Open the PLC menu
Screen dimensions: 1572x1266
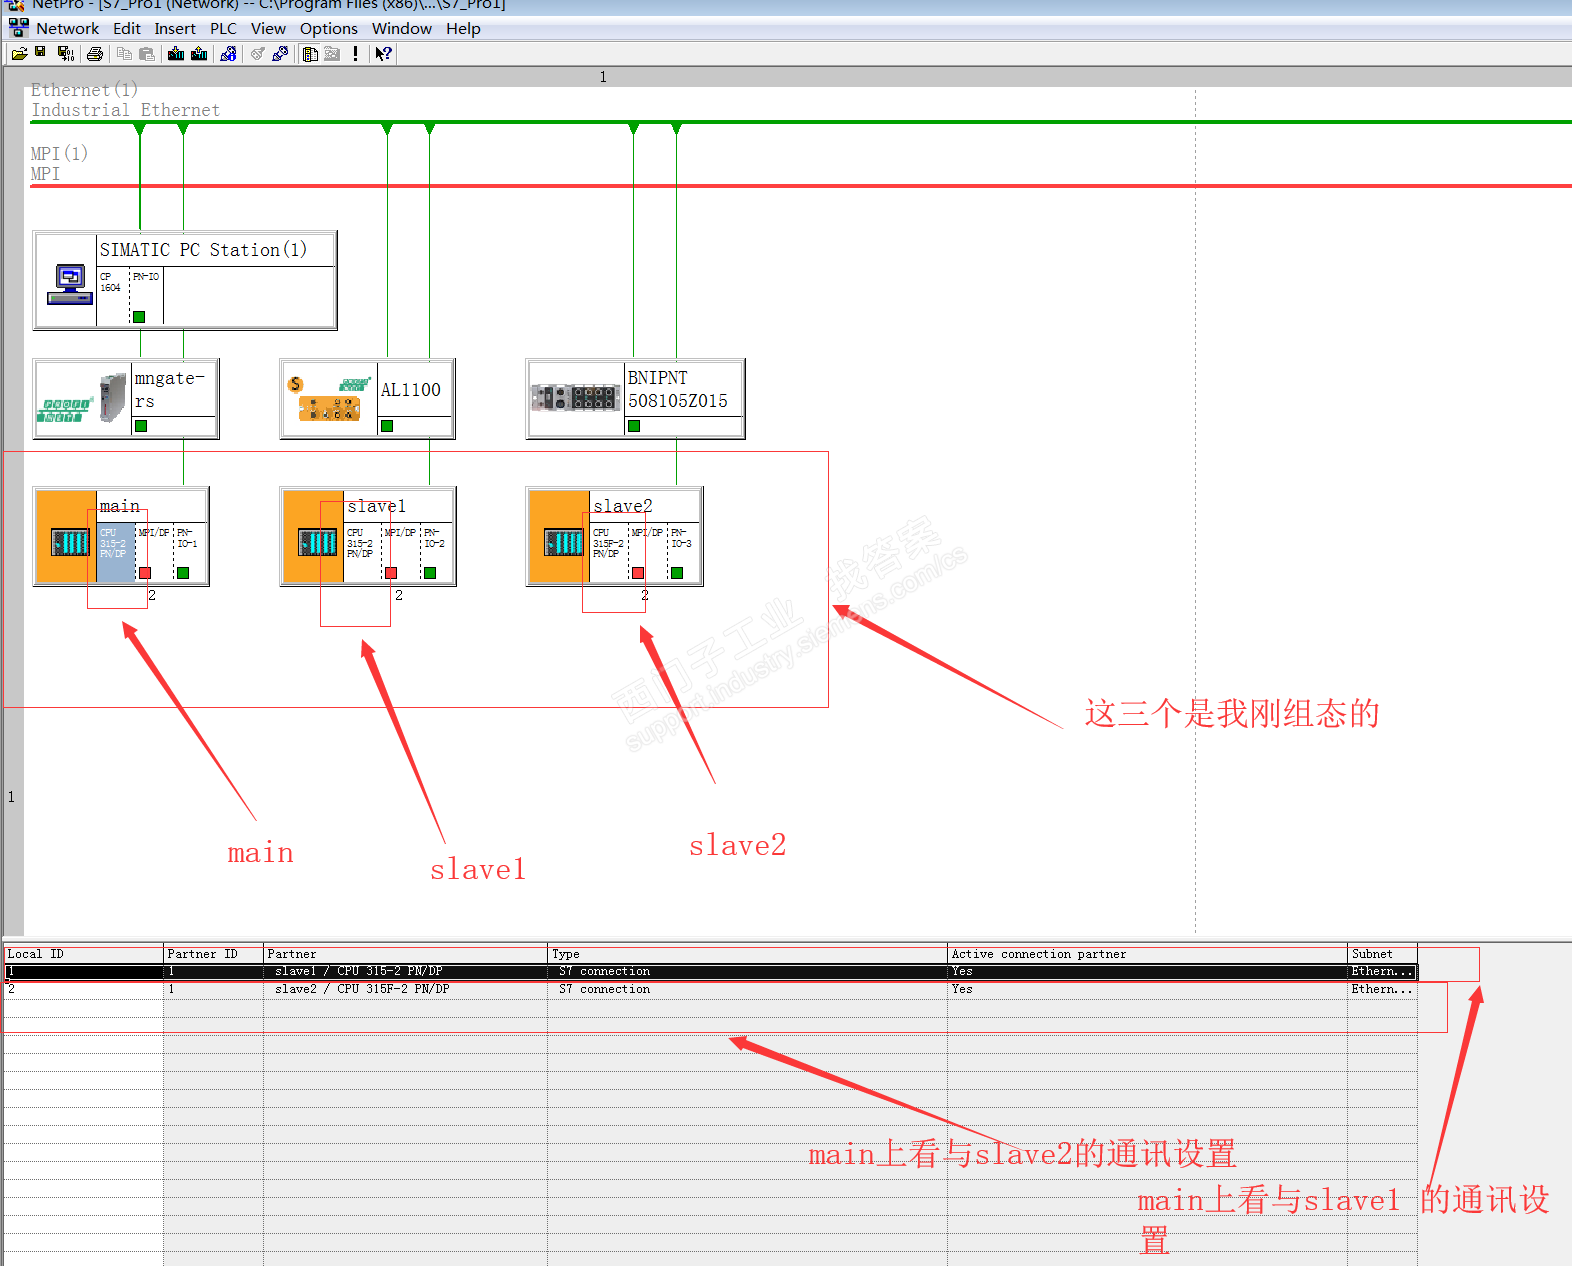(223, 29)
